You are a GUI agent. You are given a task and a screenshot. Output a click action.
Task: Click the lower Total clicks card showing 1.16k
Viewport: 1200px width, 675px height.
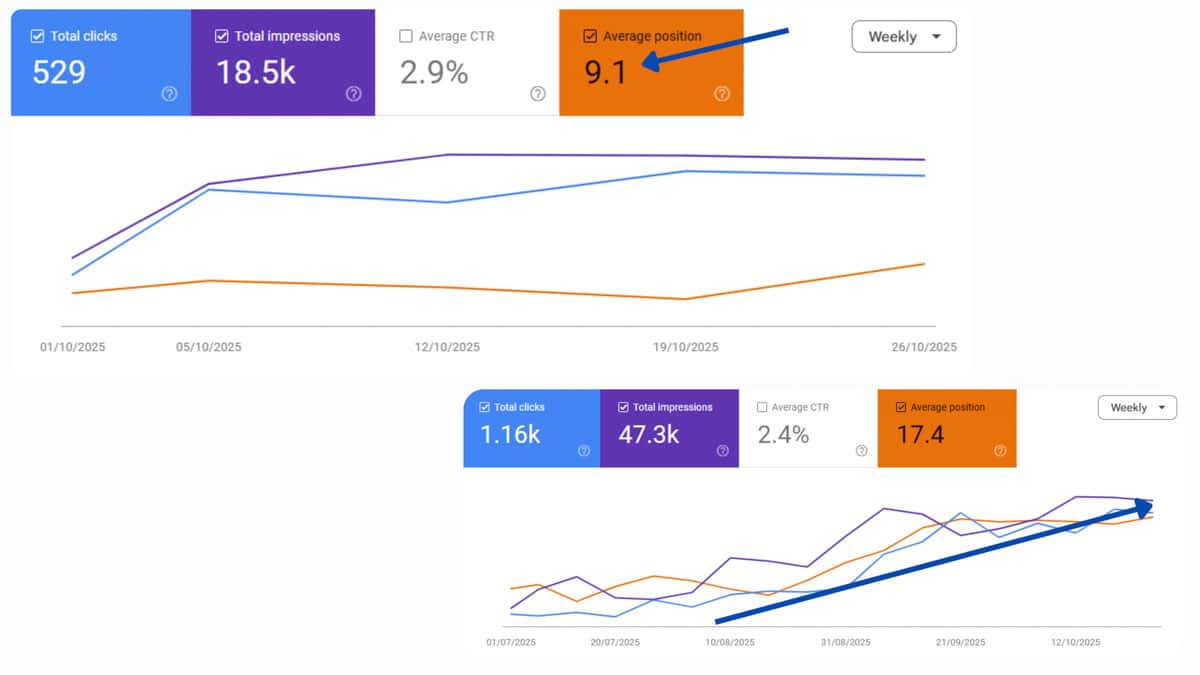[x=531, y=428]
